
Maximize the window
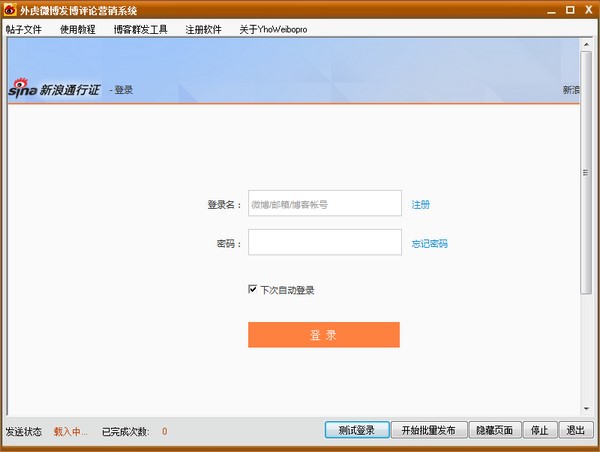570,10
